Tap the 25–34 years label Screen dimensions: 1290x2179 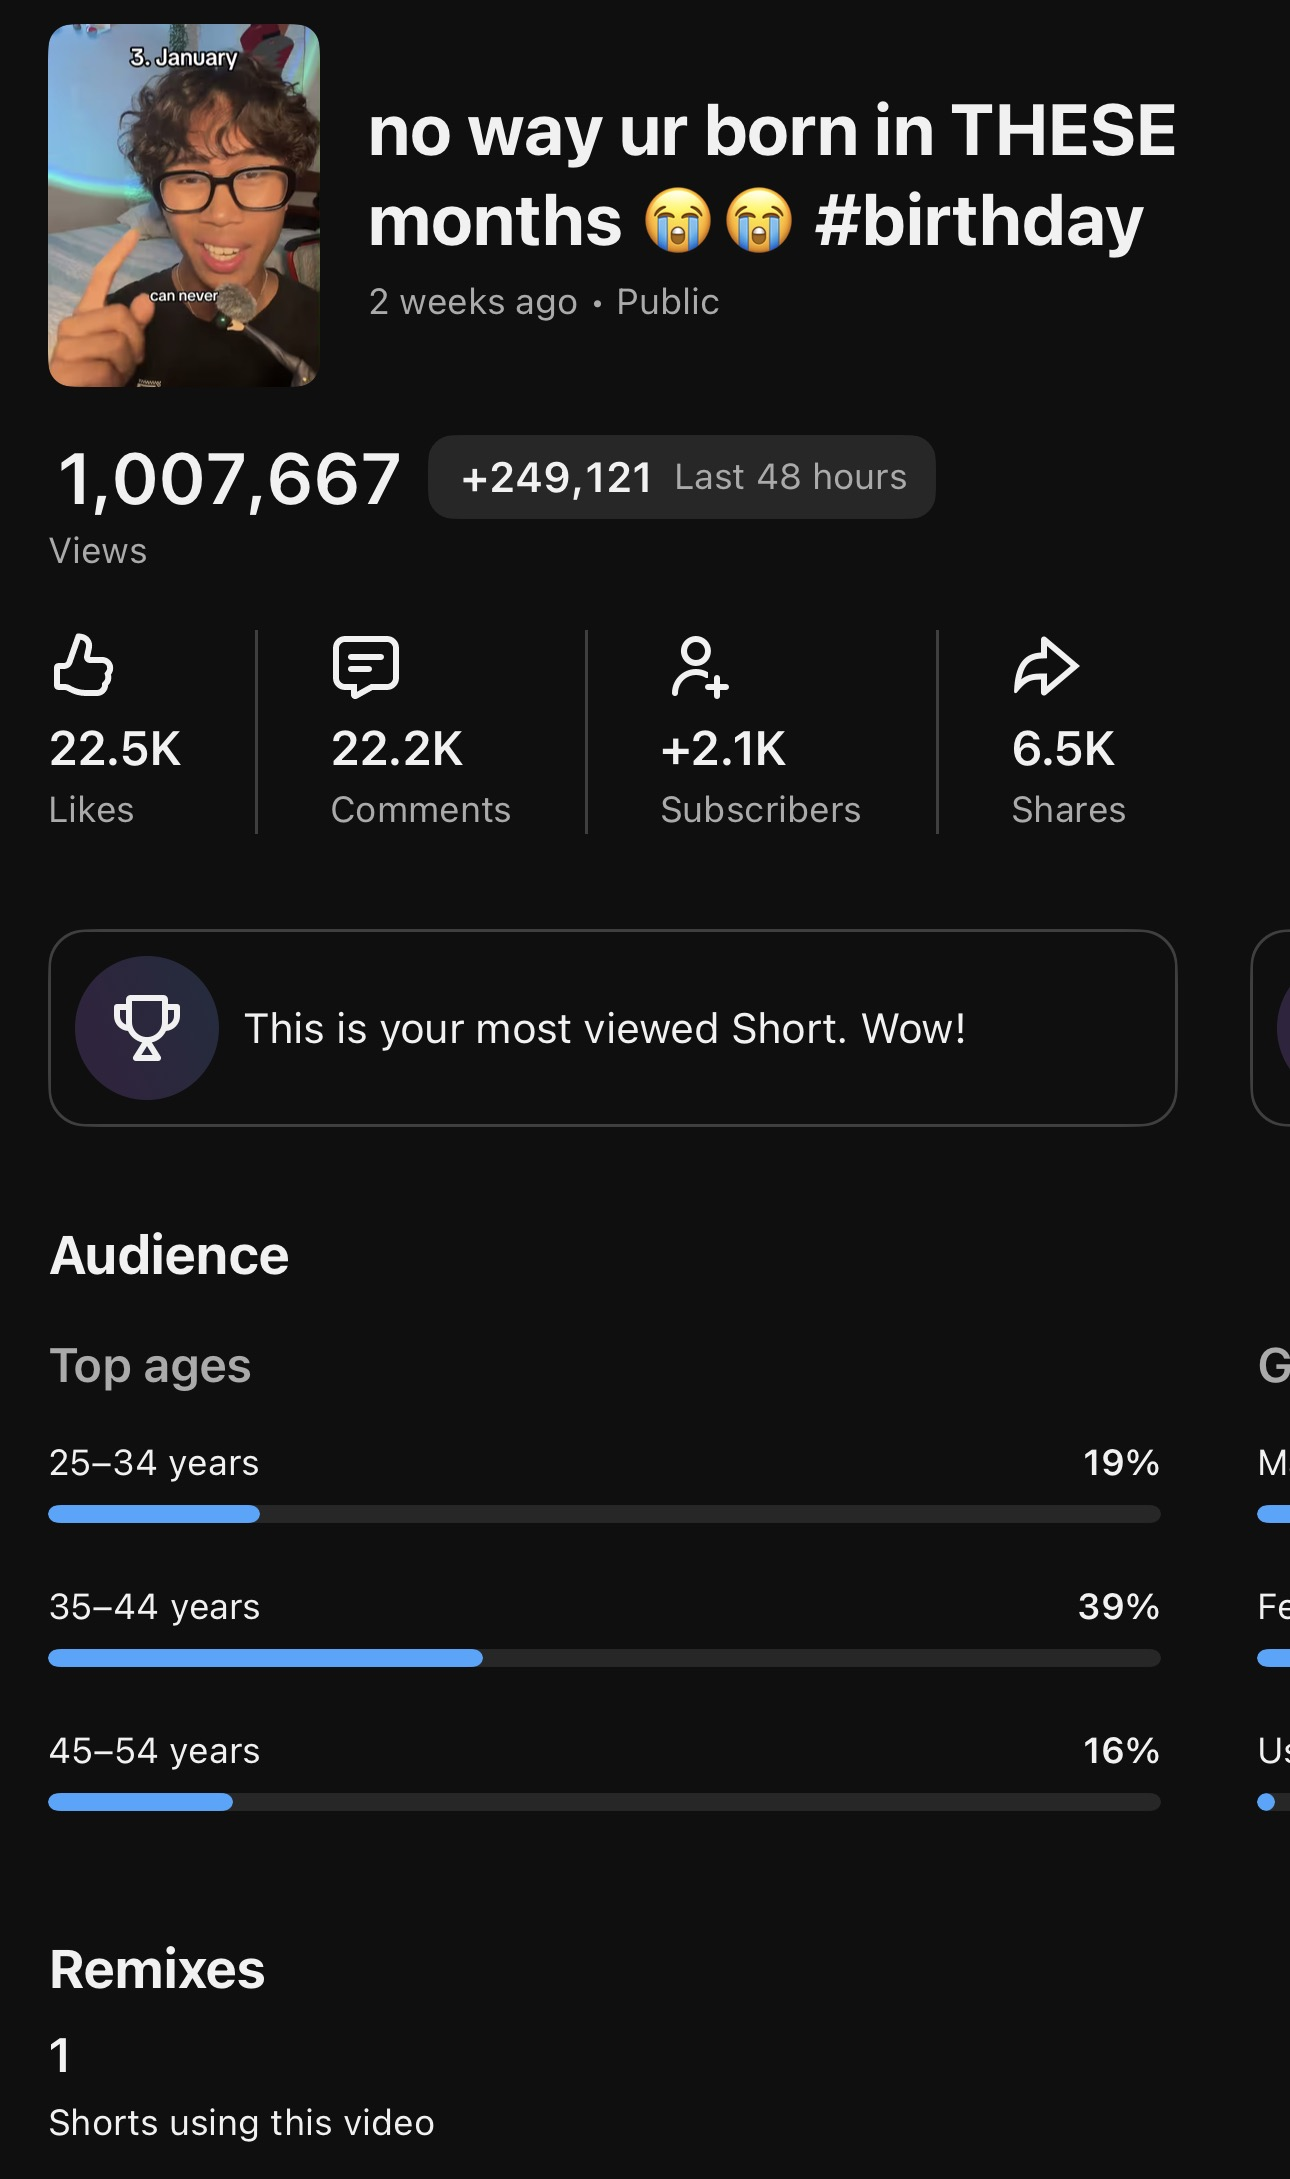coord(154,1463)
